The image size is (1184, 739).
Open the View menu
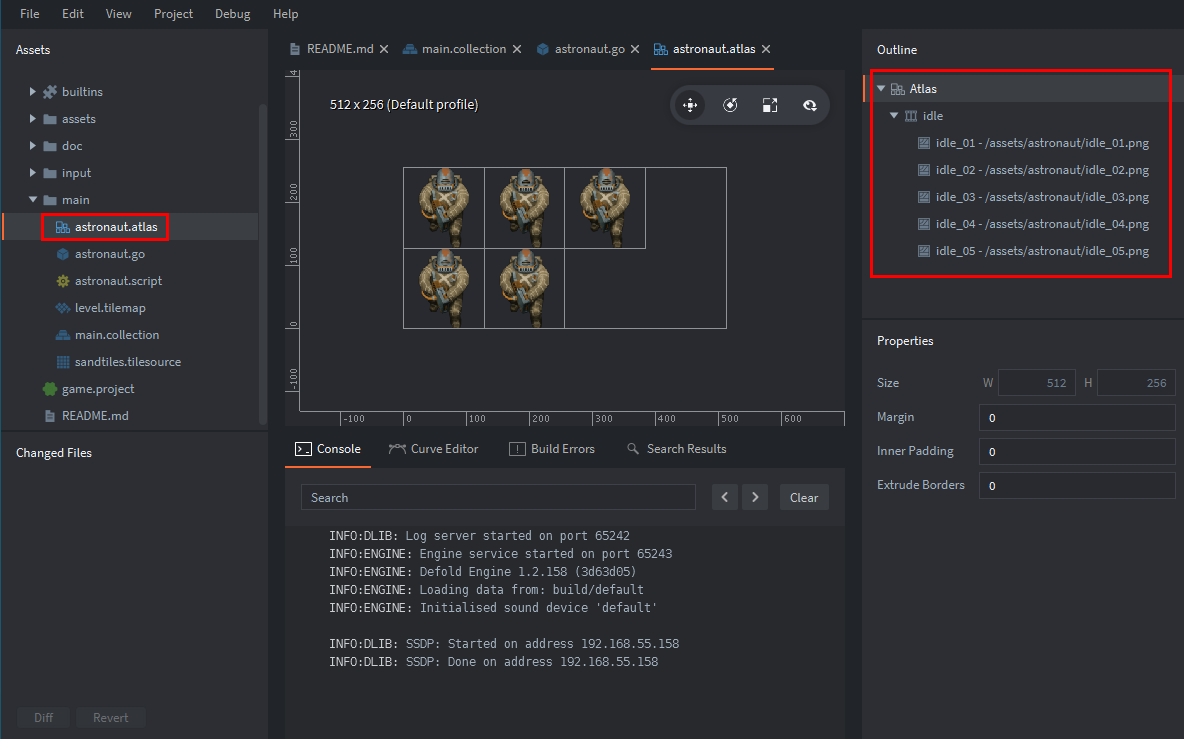tap(119, 14)
